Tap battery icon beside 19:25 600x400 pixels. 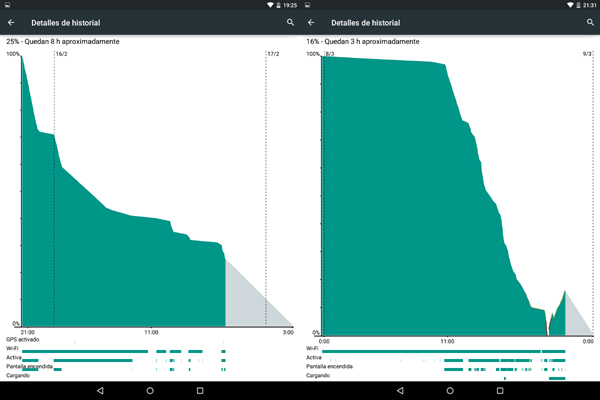point(278,5)
